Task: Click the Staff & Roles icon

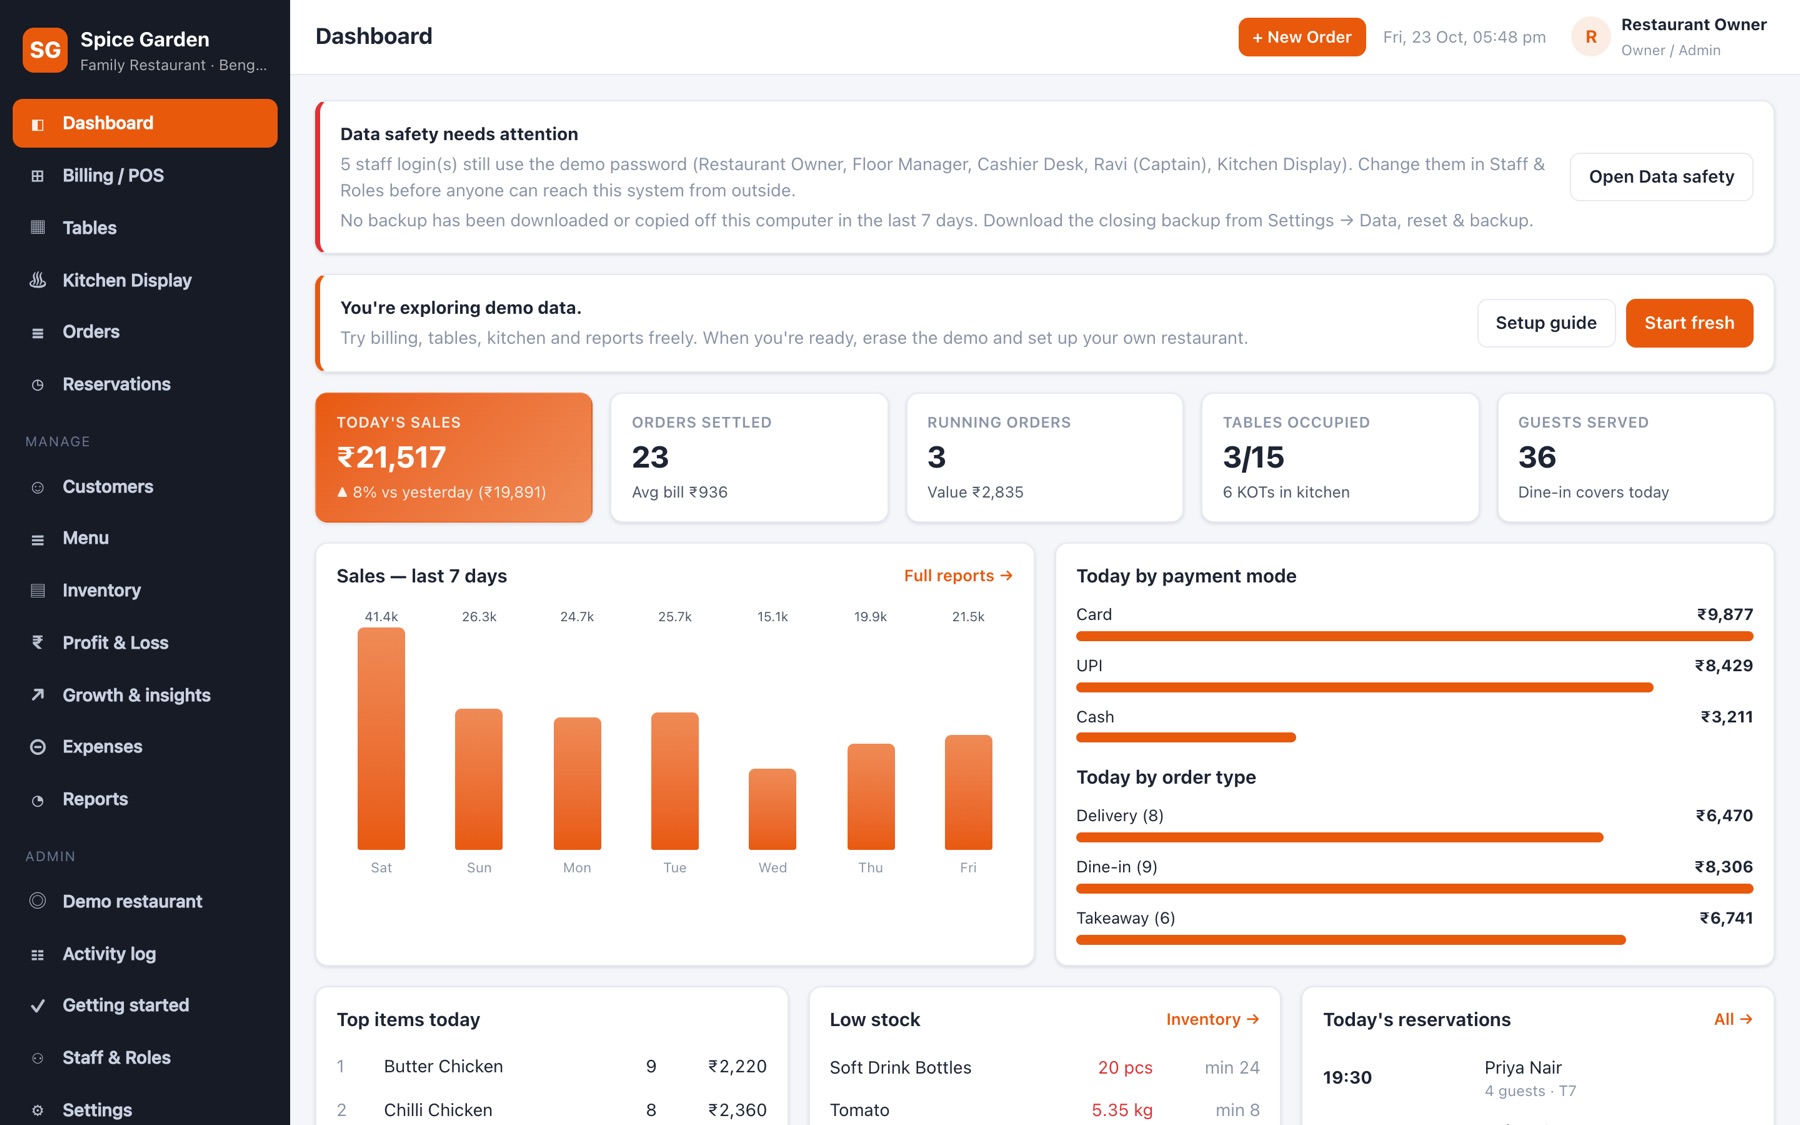Action: [38, 1058]
